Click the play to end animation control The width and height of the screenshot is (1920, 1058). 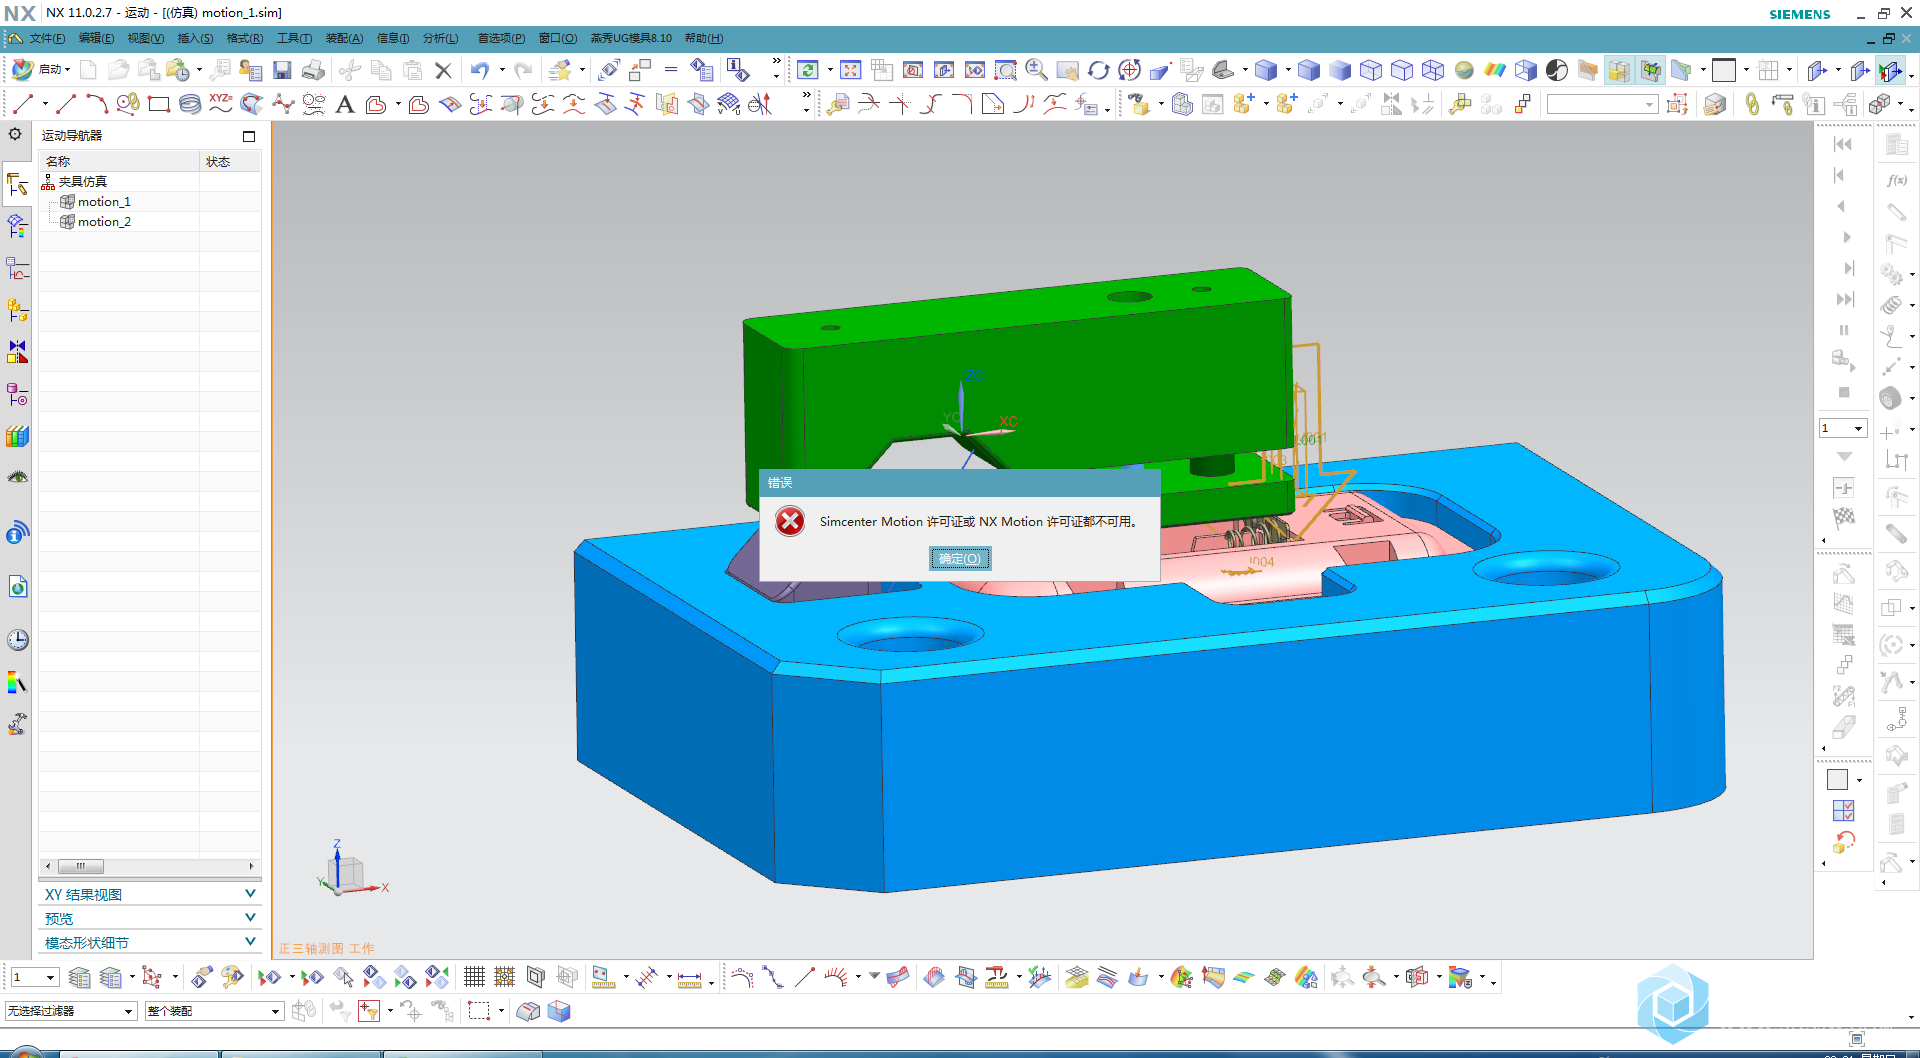(1845, 299)
